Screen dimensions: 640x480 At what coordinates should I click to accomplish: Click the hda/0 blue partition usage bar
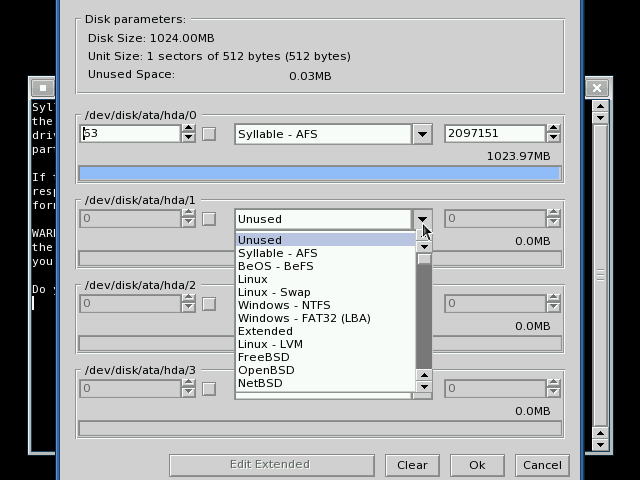tap(319, 173)
